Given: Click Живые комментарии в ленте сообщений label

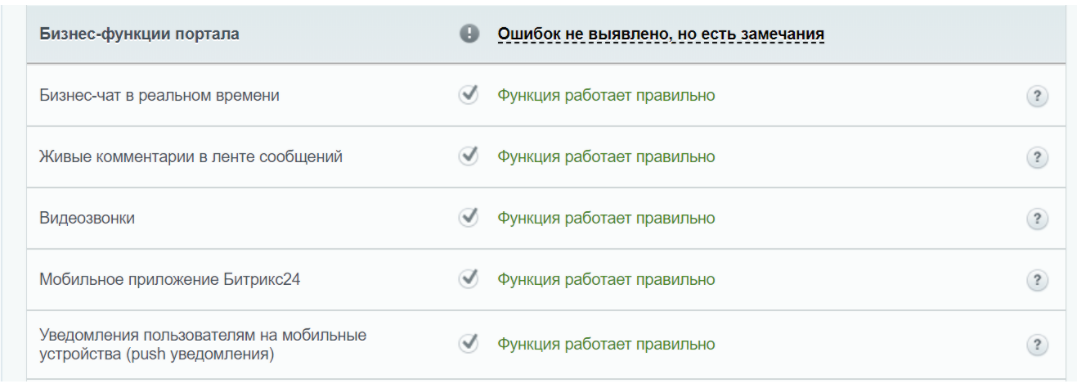Looking at the screenshot, I should [191, 157].
